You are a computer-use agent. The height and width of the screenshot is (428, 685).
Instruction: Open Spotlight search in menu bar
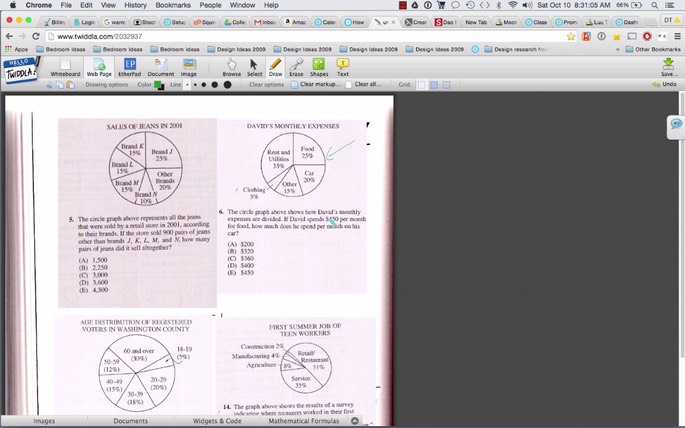tap(654, 5)
